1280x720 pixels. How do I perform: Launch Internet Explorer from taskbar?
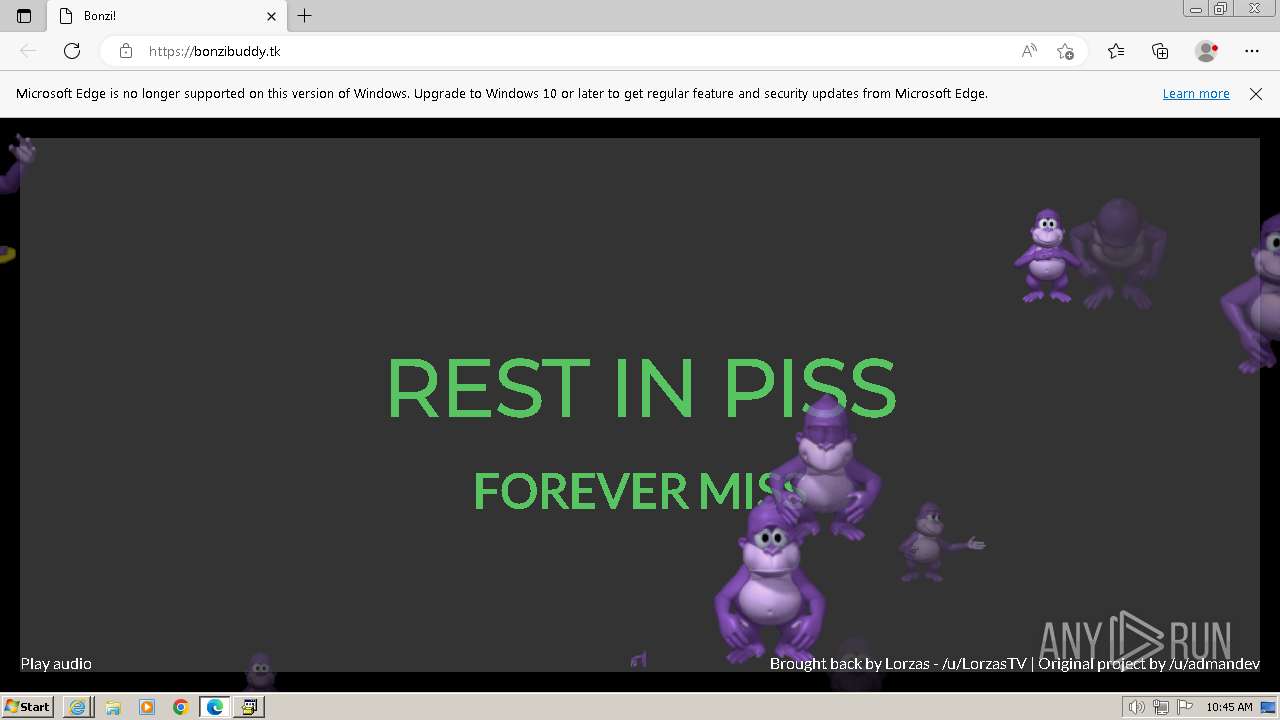tap(77, 707)
